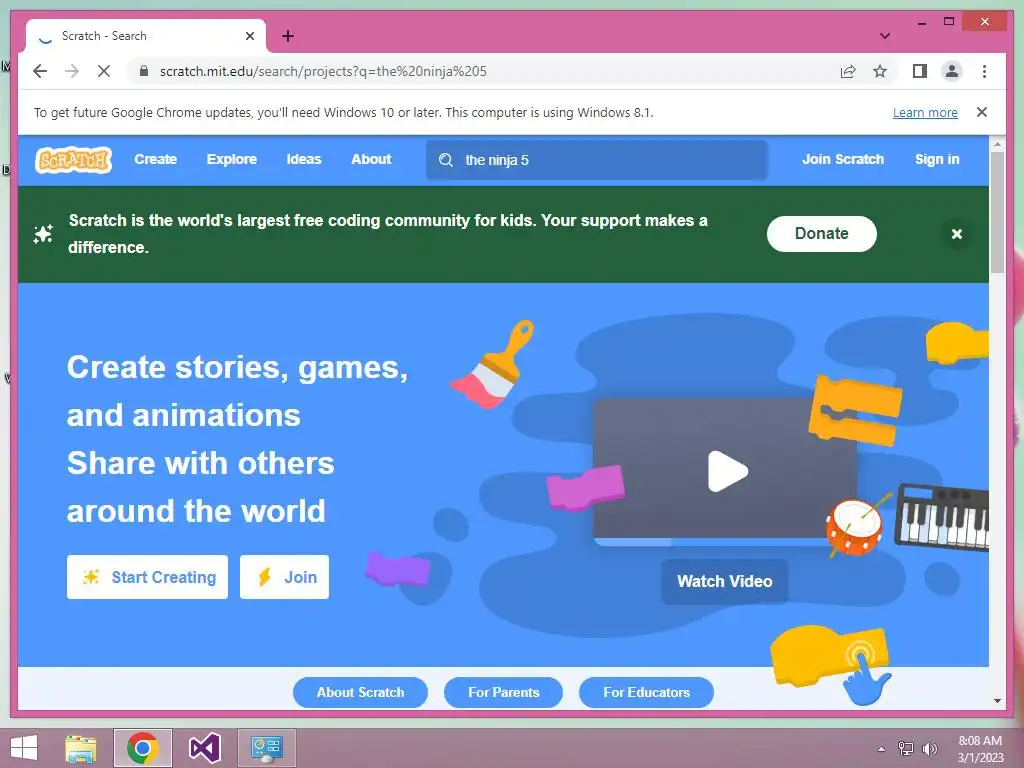This screenshot has height=768, width=1024.
Task: Open the Control Panel taskbar icon
Action: coord(266,748)
